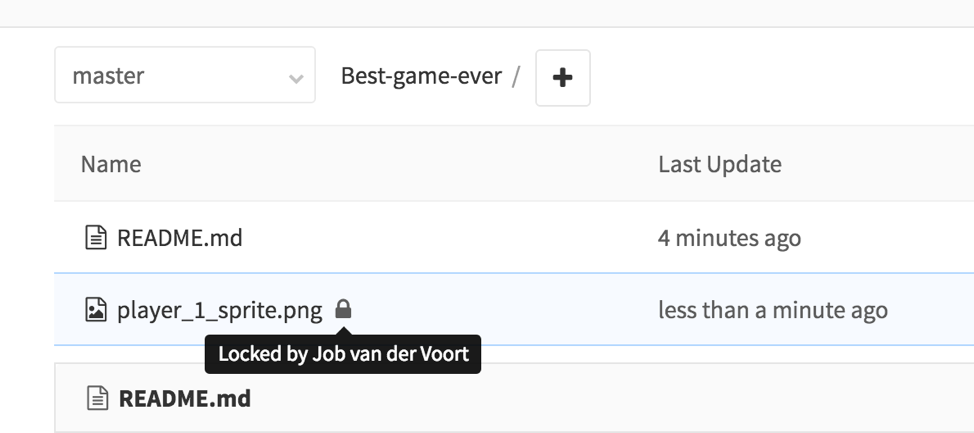The image size is (974, 433).
Task: Click the document icon next to README.md file row
Action: 95,238
